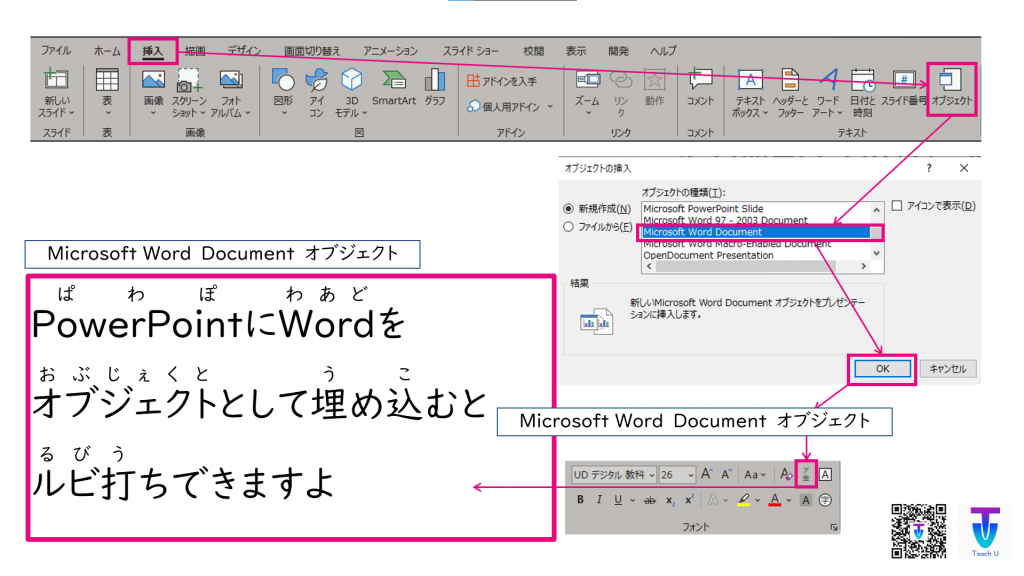Switch to the 表示 tab
The image size is (1024, 576).
pyautogui.click(x=576, y=50)
